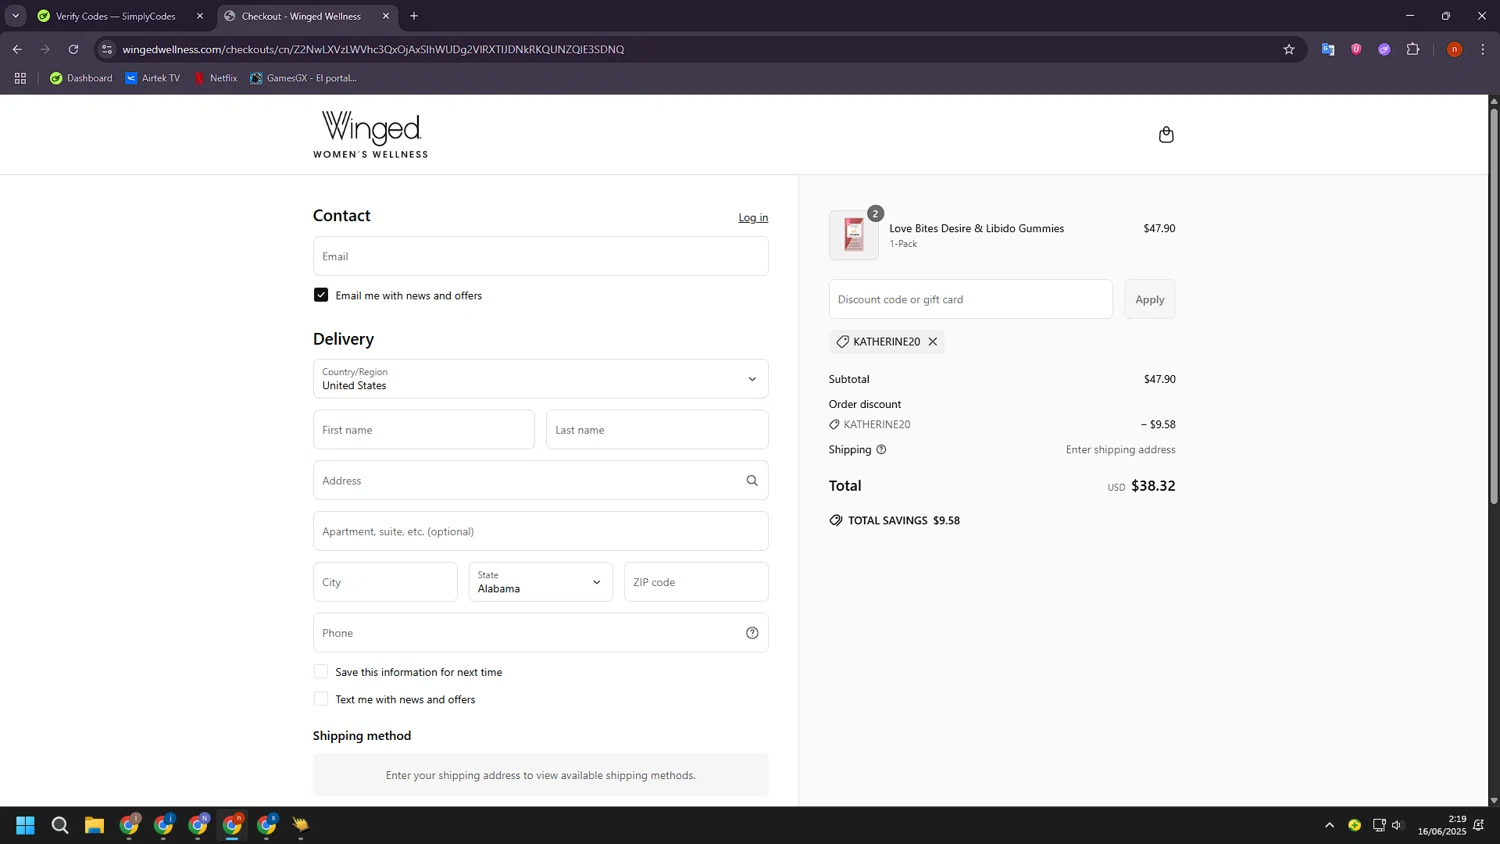Check Save this information for next time
This screenshot has height=844, width=1500.
tap(321, 672)
